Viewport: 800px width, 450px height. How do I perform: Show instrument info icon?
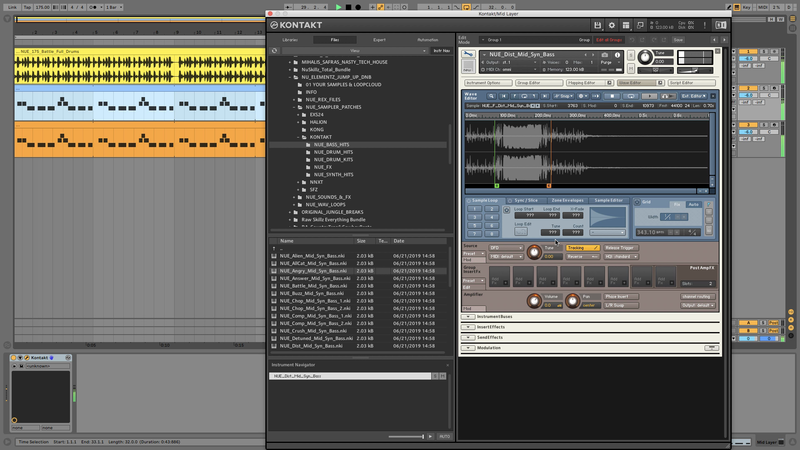[617, 55]
